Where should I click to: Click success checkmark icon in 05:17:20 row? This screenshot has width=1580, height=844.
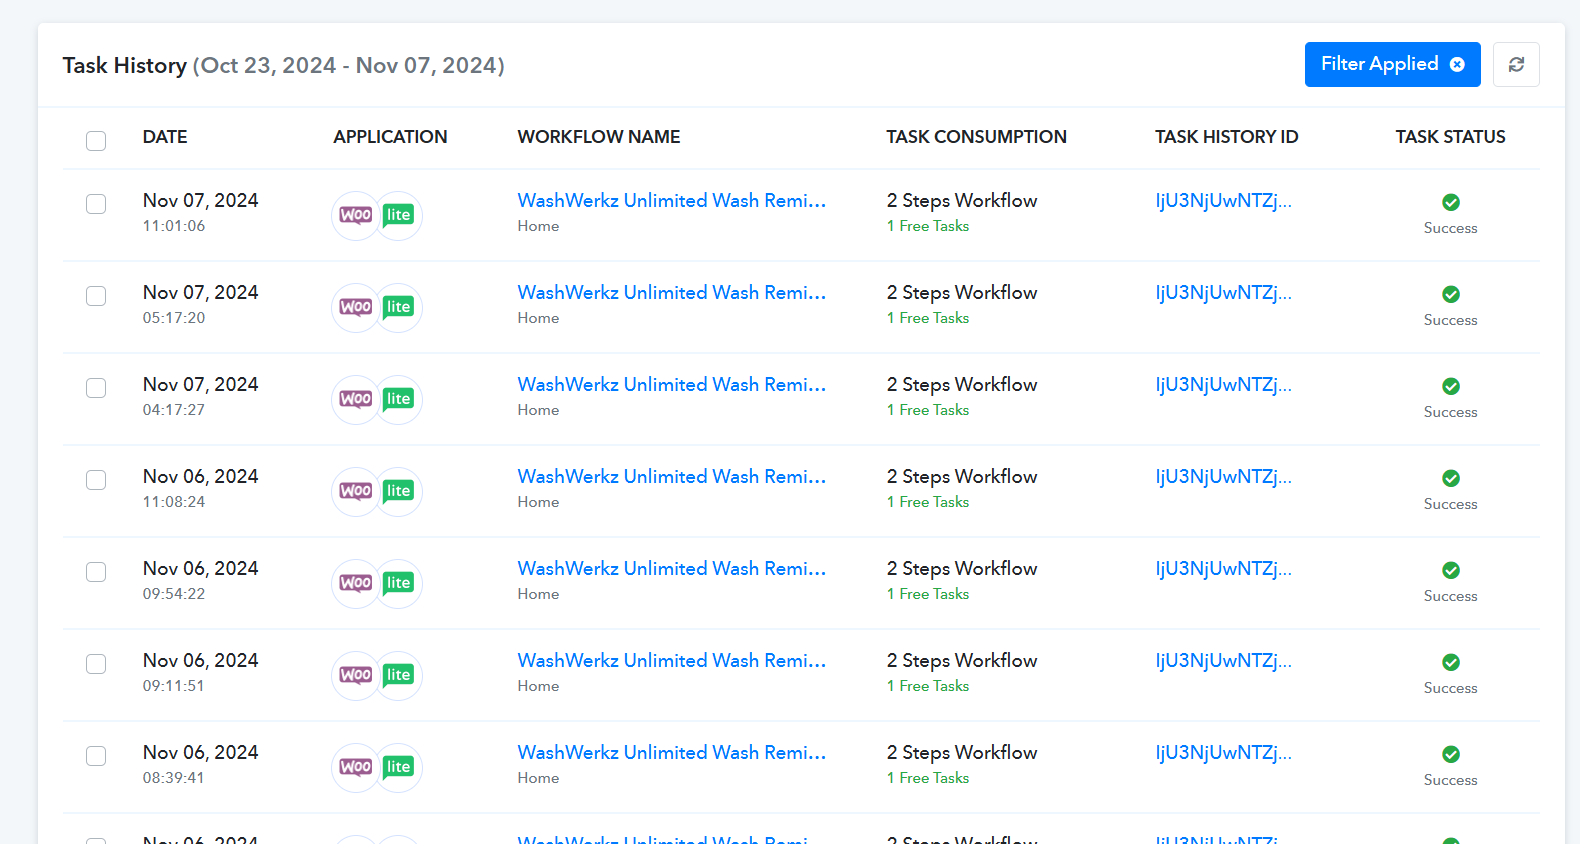click(1451, 294)
